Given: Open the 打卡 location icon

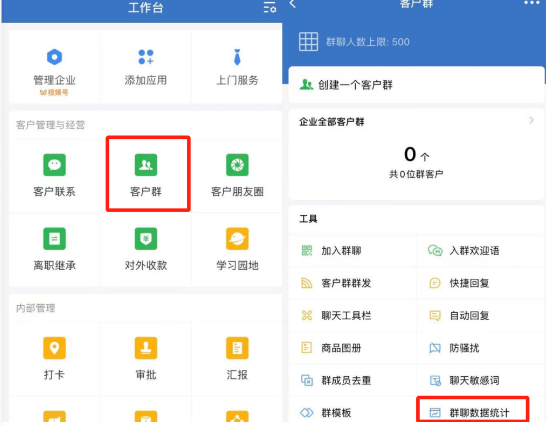Looking at the screenshot, I should (54, 348).
